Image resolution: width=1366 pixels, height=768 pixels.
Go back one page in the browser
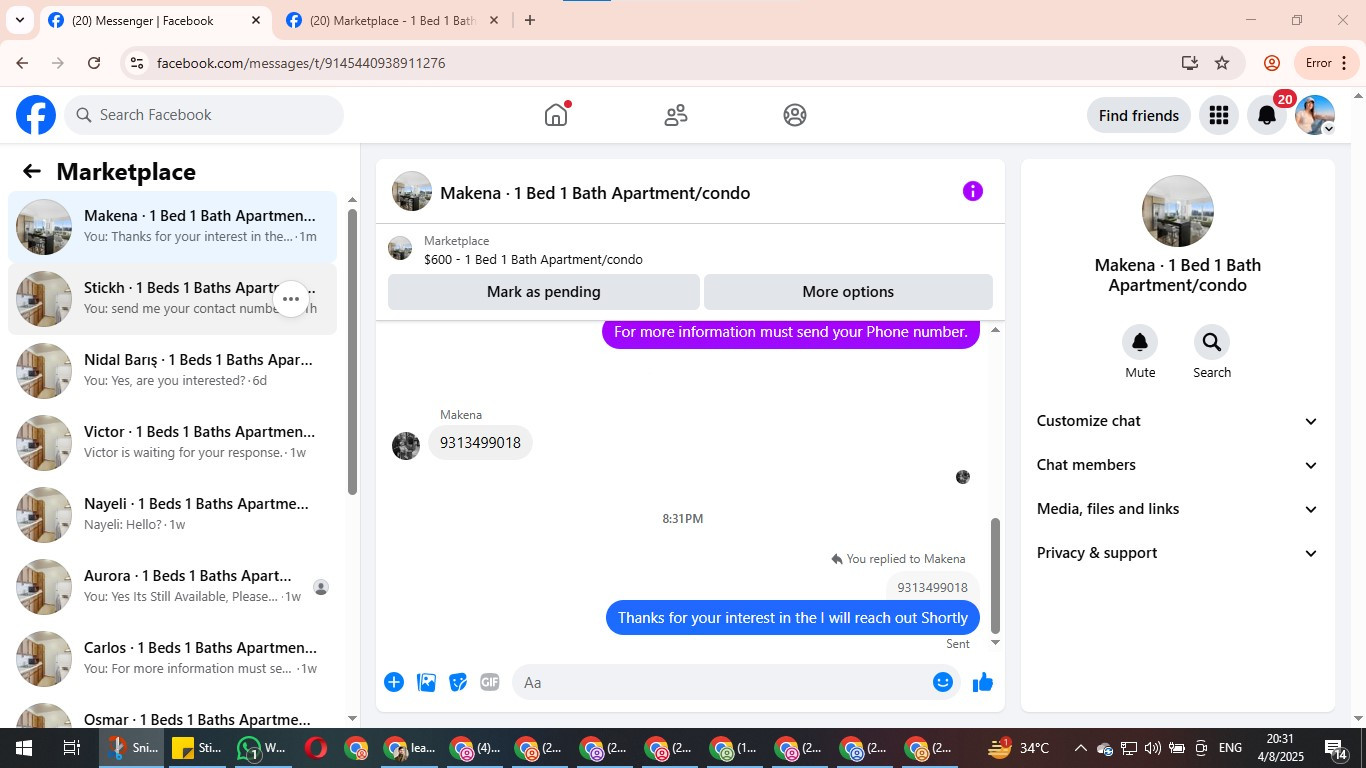[22, 63]
